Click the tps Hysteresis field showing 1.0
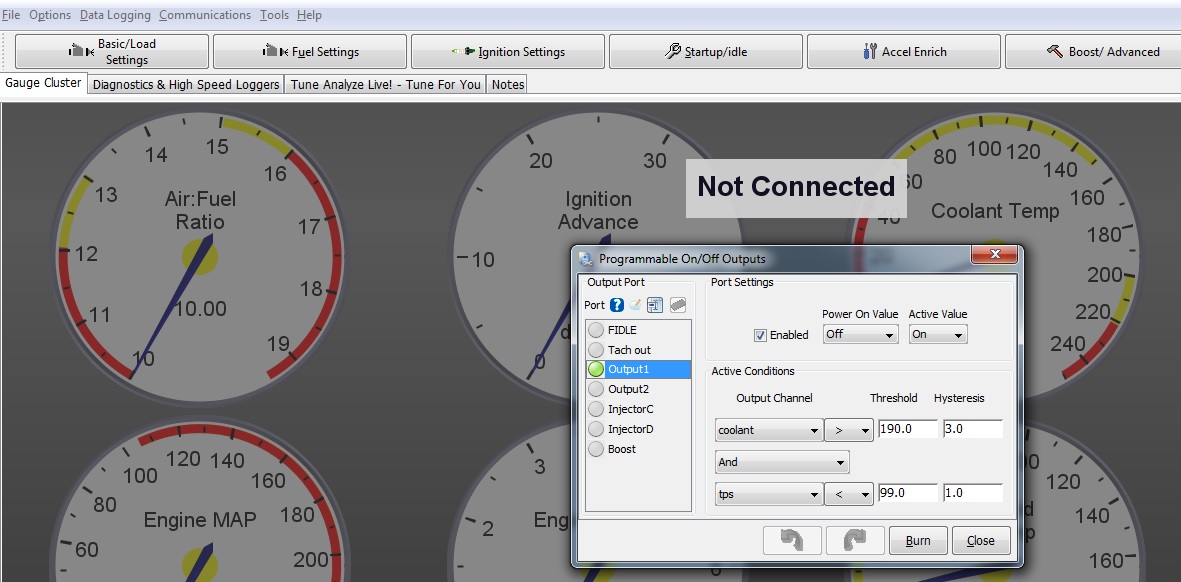 971,493
